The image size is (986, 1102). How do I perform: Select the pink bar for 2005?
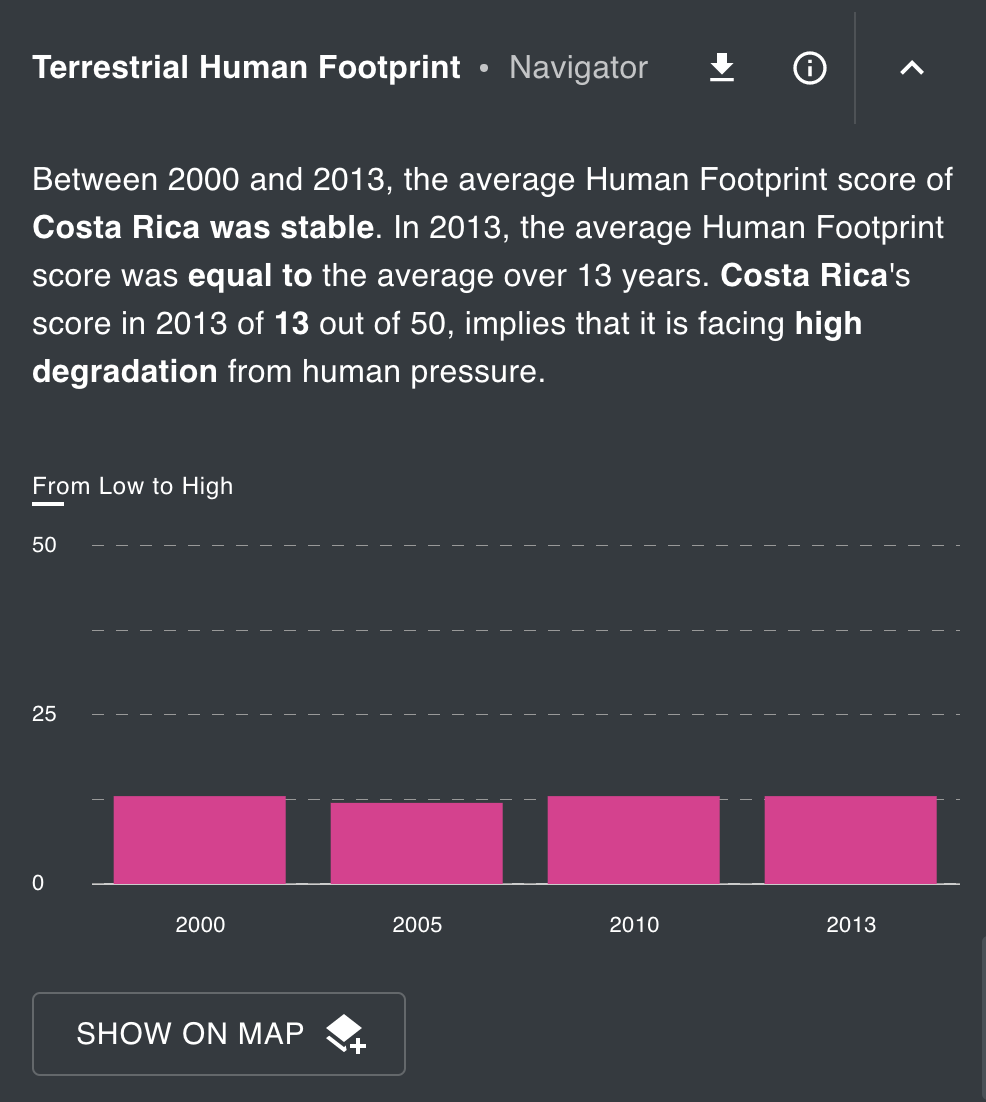coord(417,843)
